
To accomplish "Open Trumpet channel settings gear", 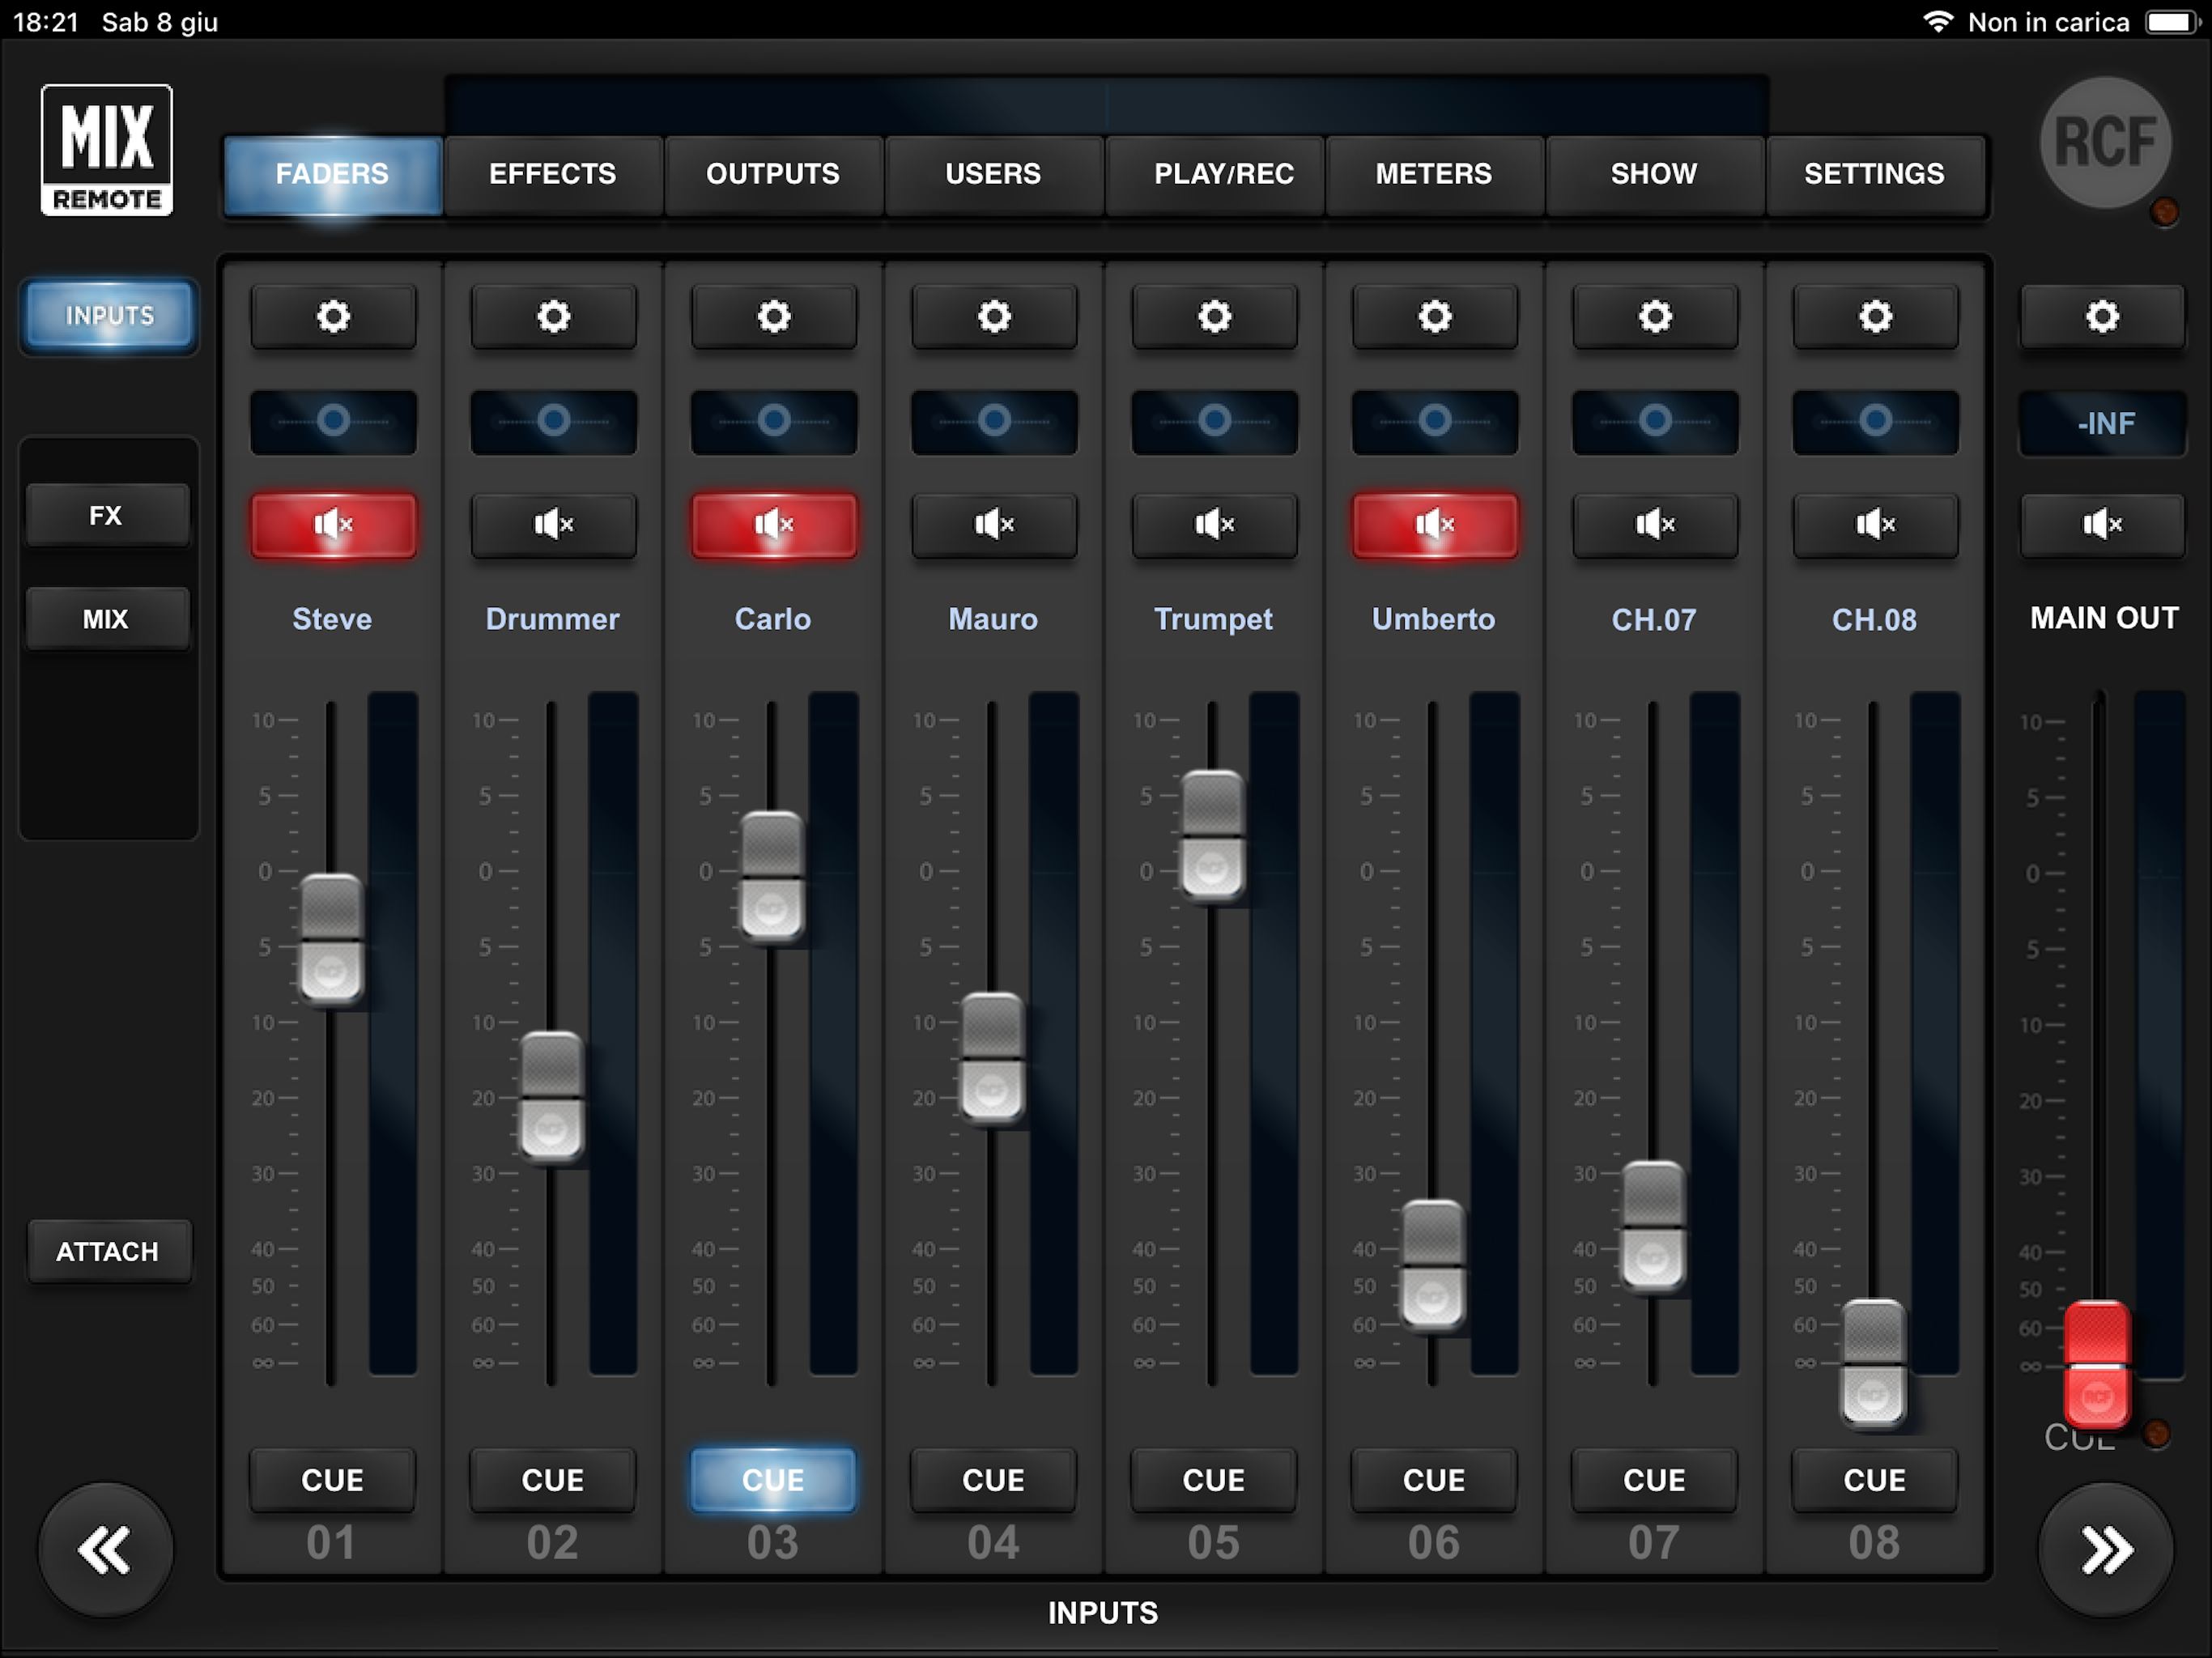I will point(1214,317).
